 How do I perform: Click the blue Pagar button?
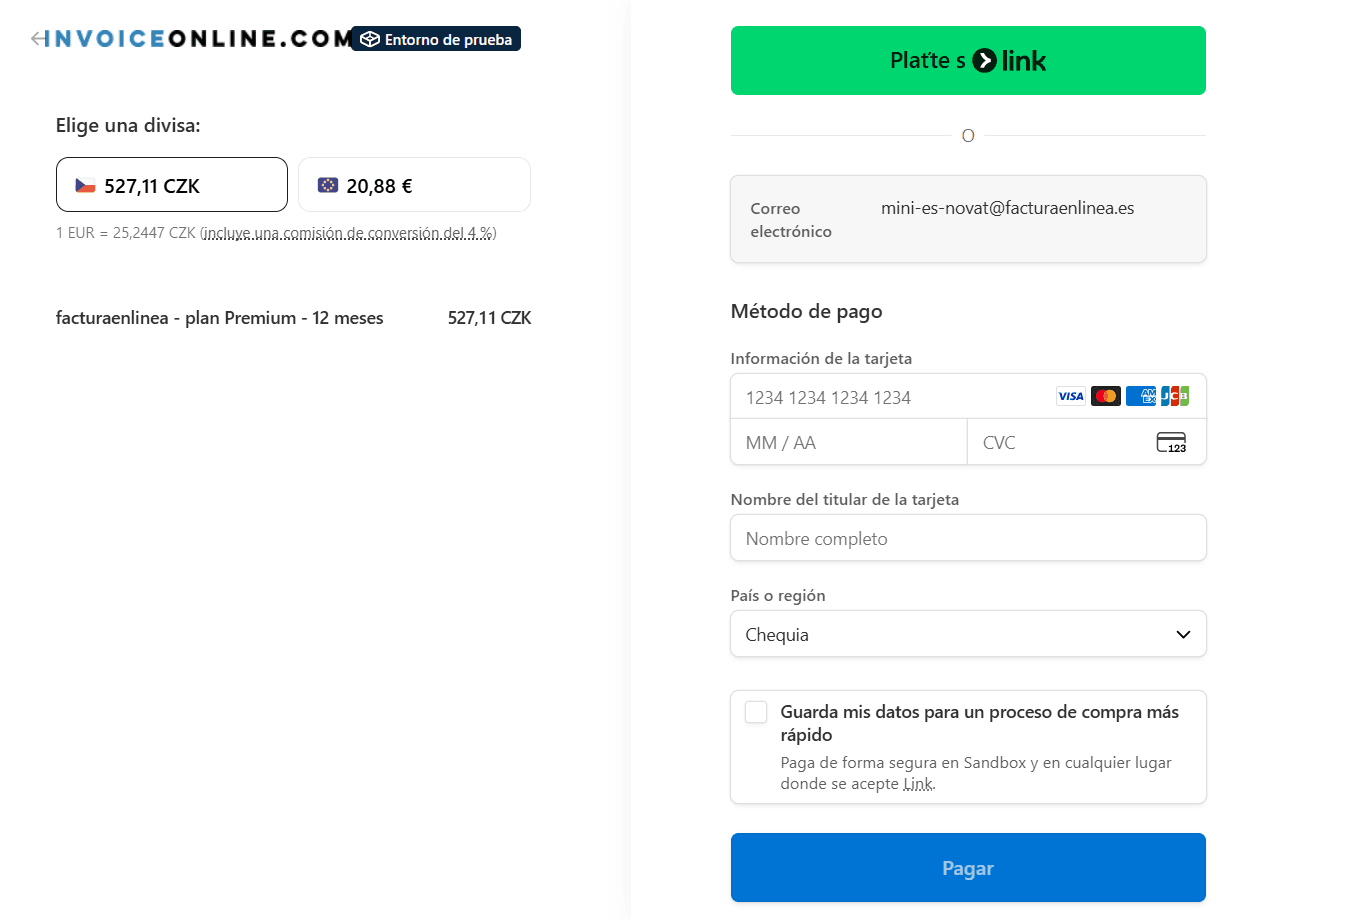pos(968,868)
